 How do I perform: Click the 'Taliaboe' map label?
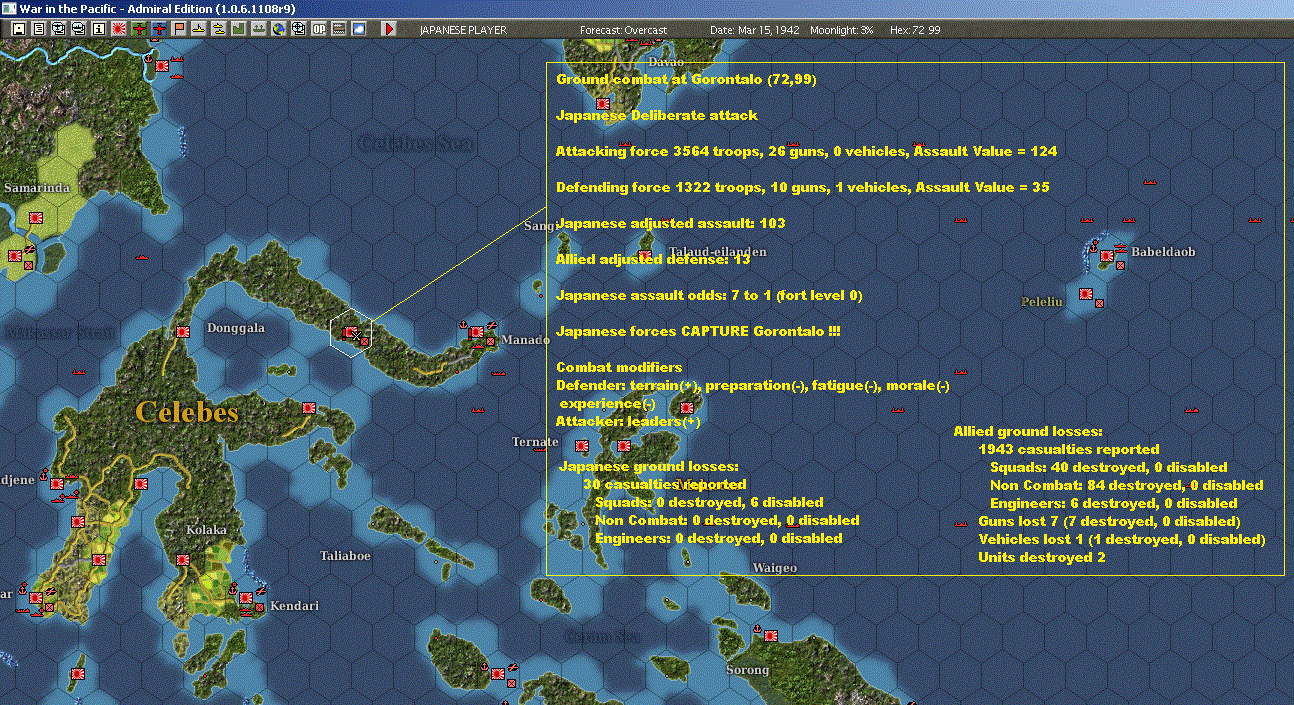pos(345,555)
